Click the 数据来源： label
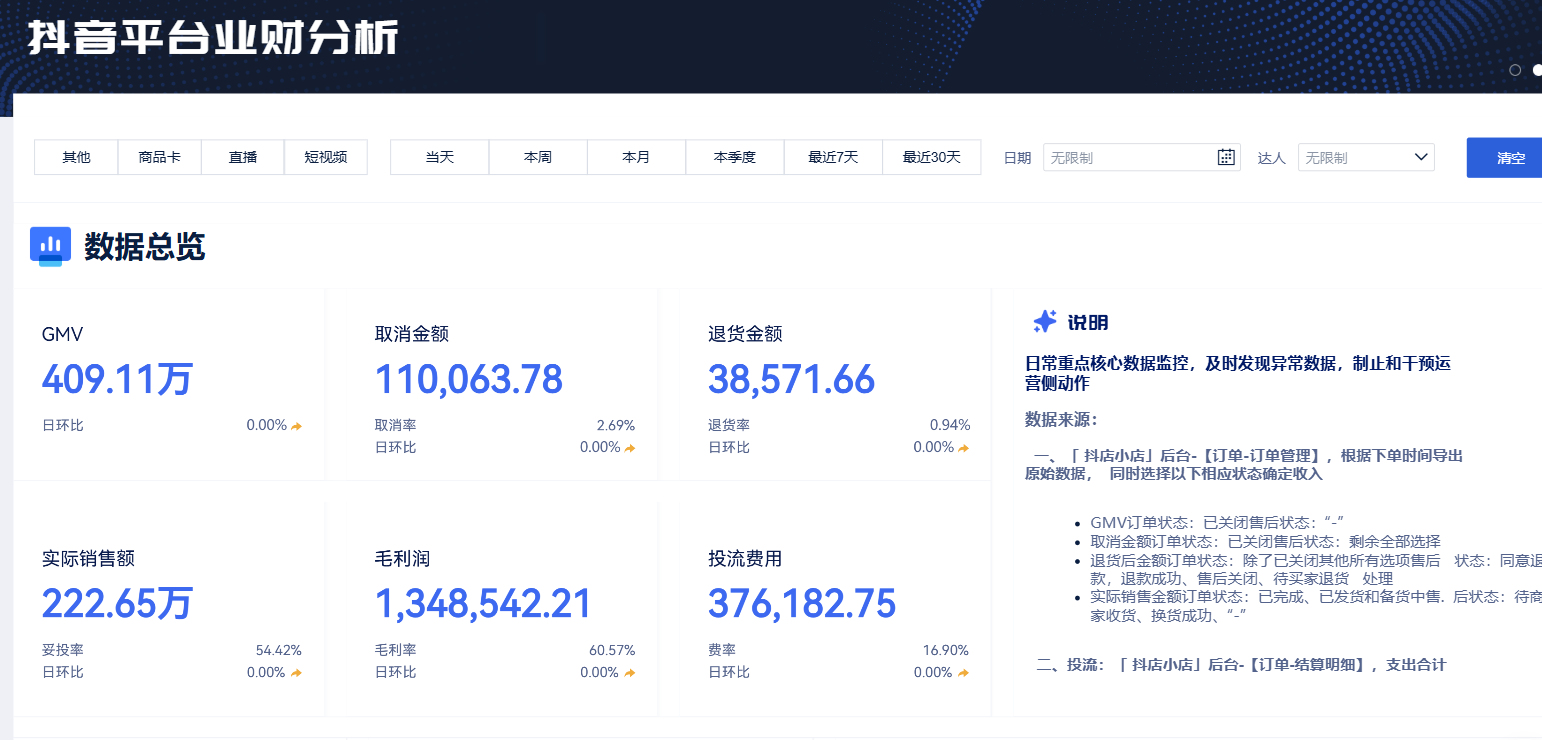The width and height of the screenshot is (1542, 740). pos(1061,419)
